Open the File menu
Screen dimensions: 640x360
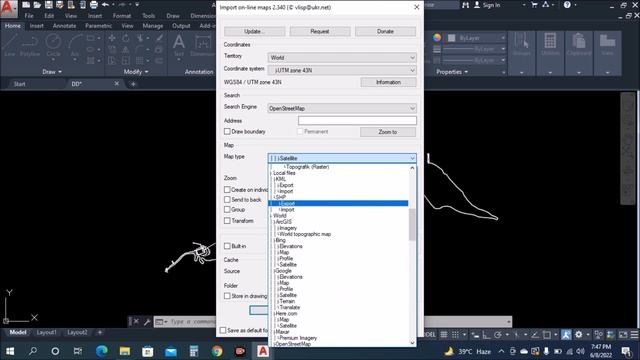click(x=29, y=16)
